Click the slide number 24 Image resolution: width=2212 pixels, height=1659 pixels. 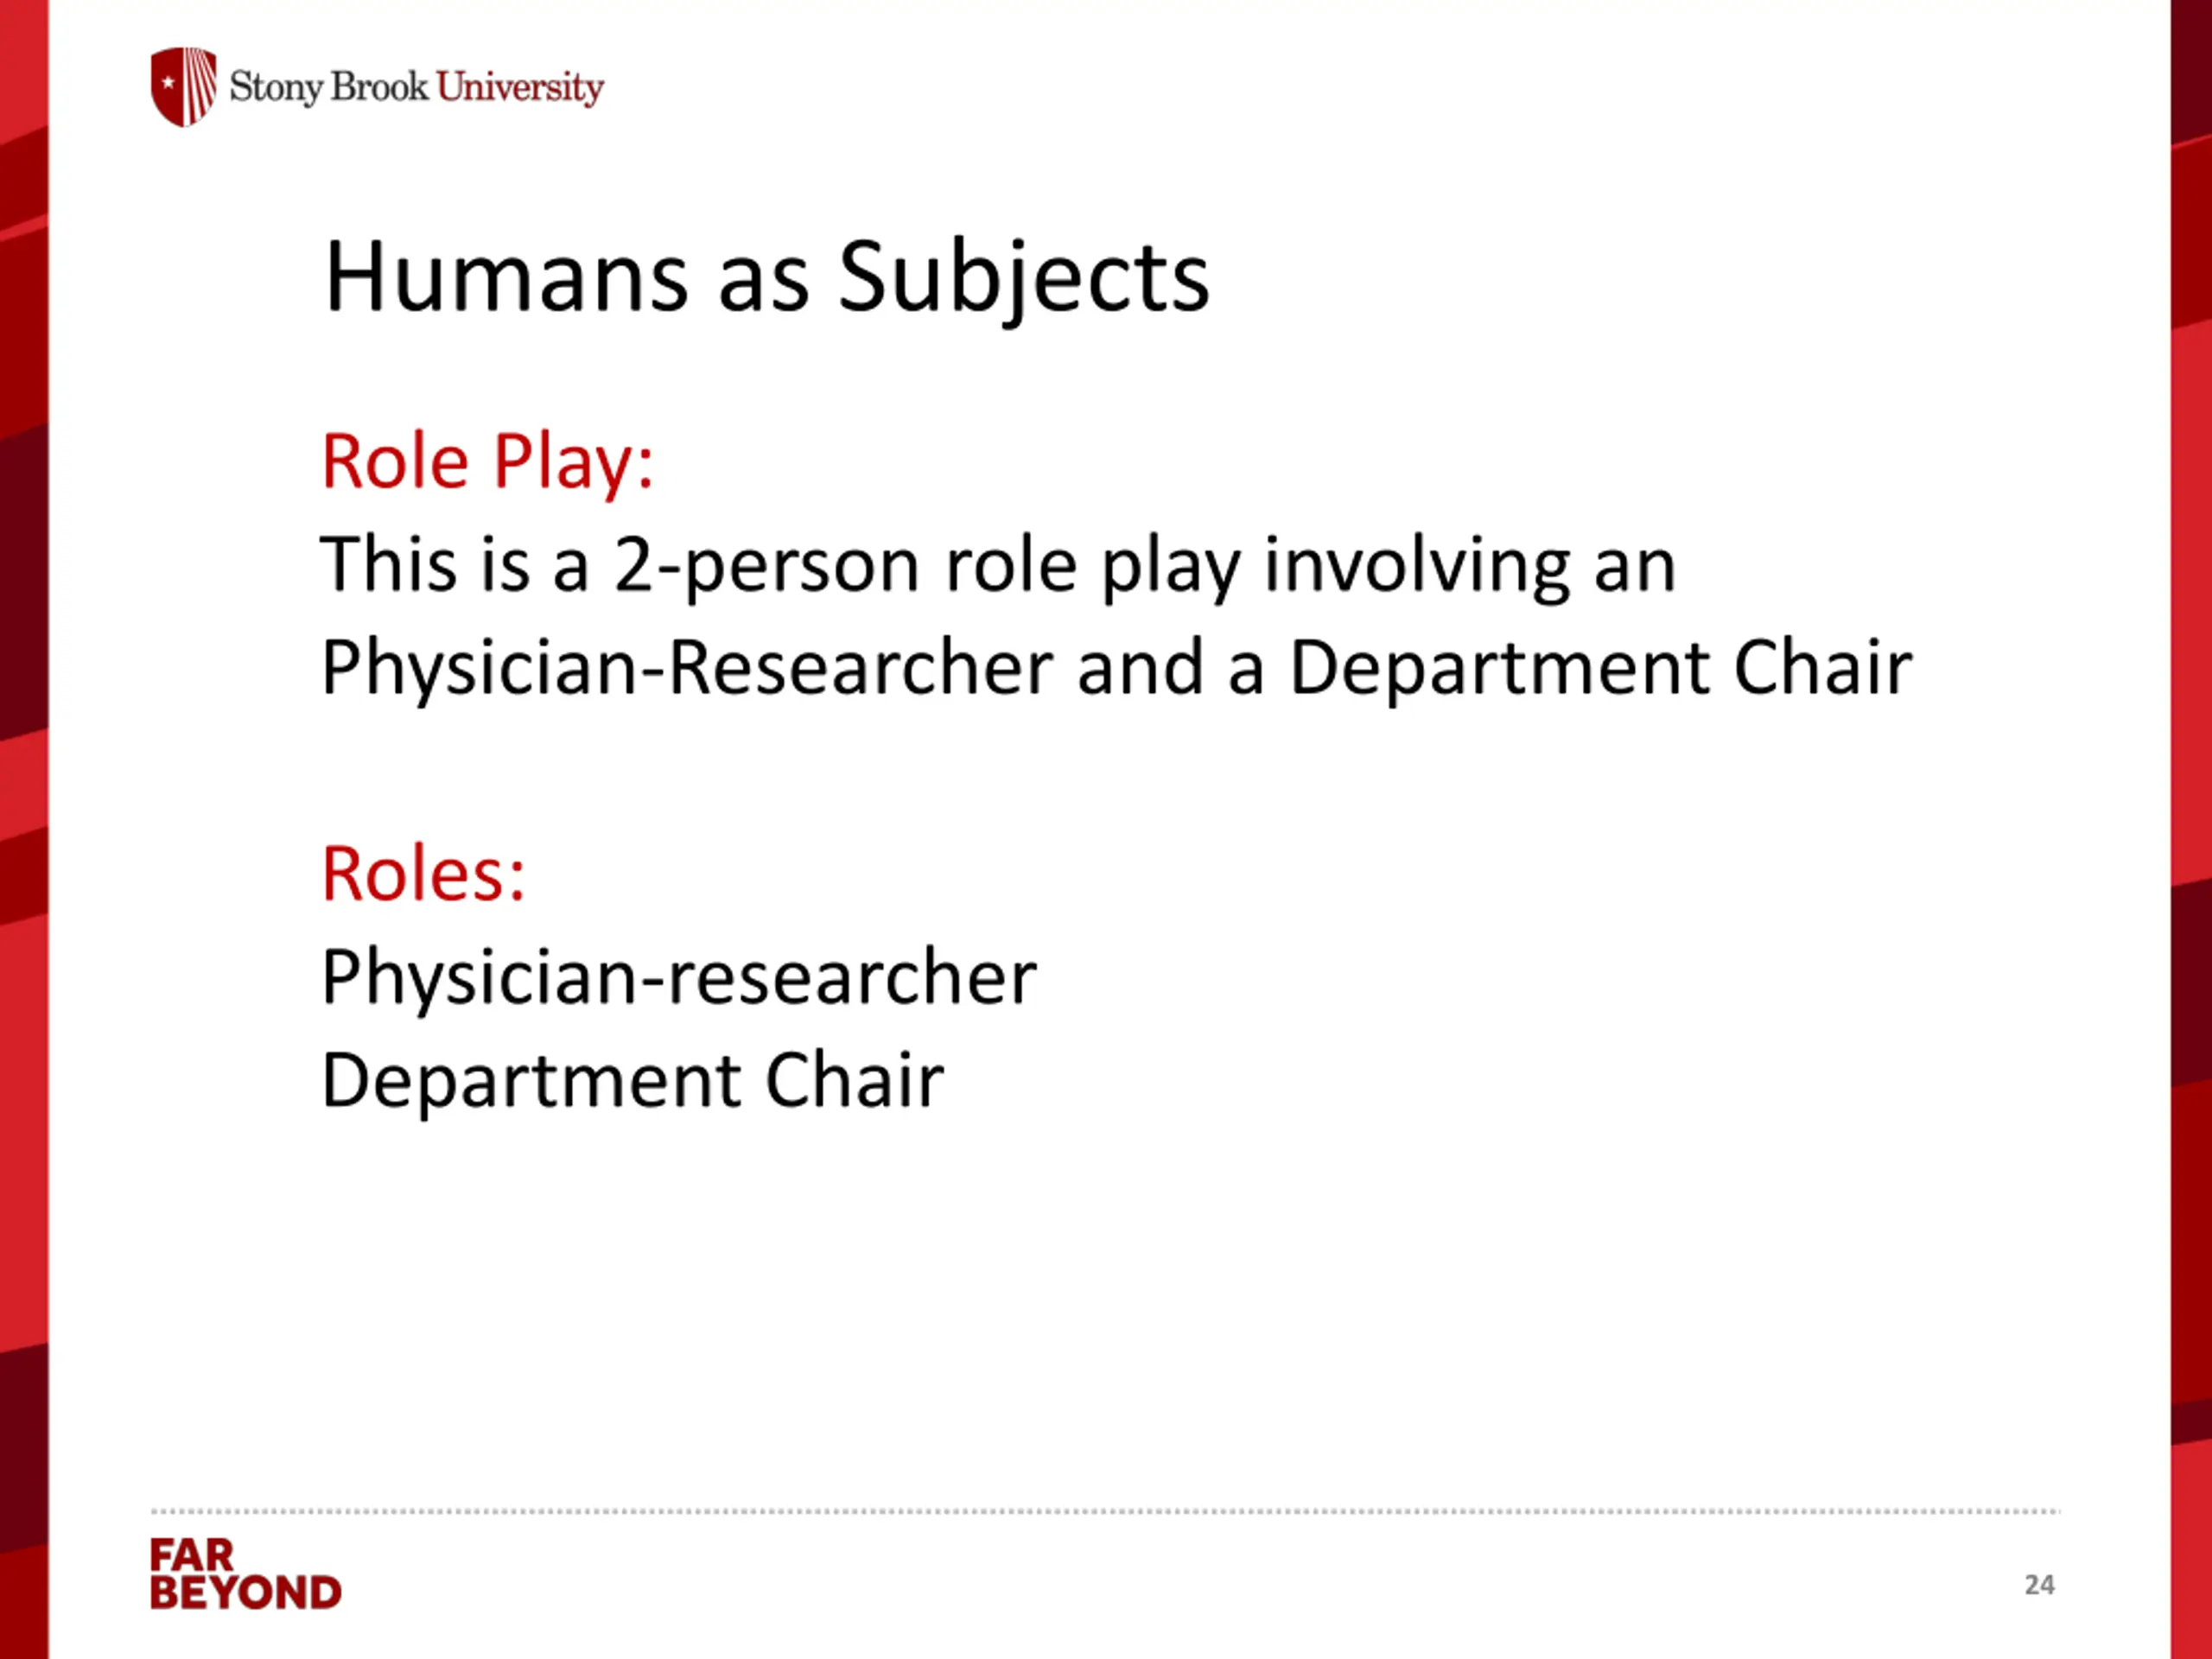(x=2039, y=1585)
